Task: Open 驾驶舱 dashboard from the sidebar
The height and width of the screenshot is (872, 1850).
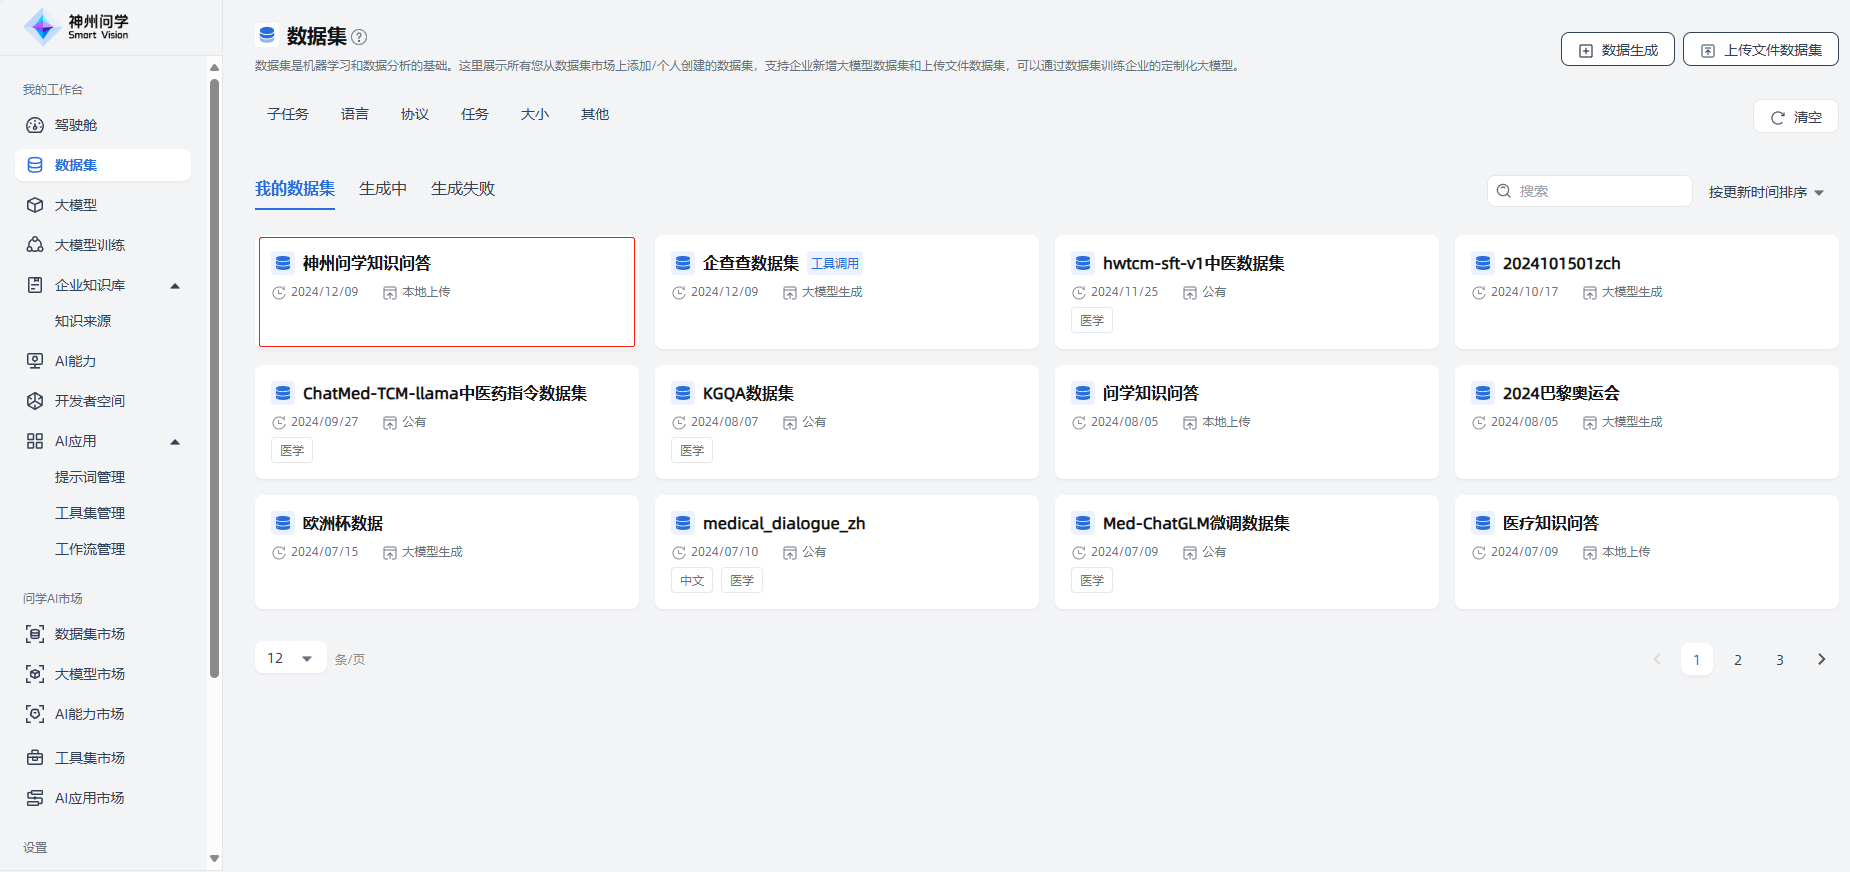Action: pos(76,125)
